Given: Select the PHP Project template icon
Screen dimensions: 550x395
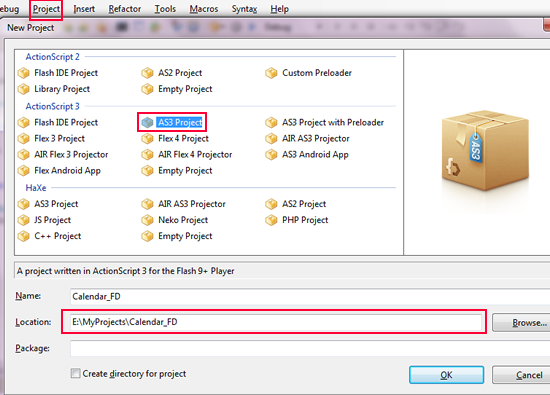Looking at the screenshot, I should [x=271, y=220].
